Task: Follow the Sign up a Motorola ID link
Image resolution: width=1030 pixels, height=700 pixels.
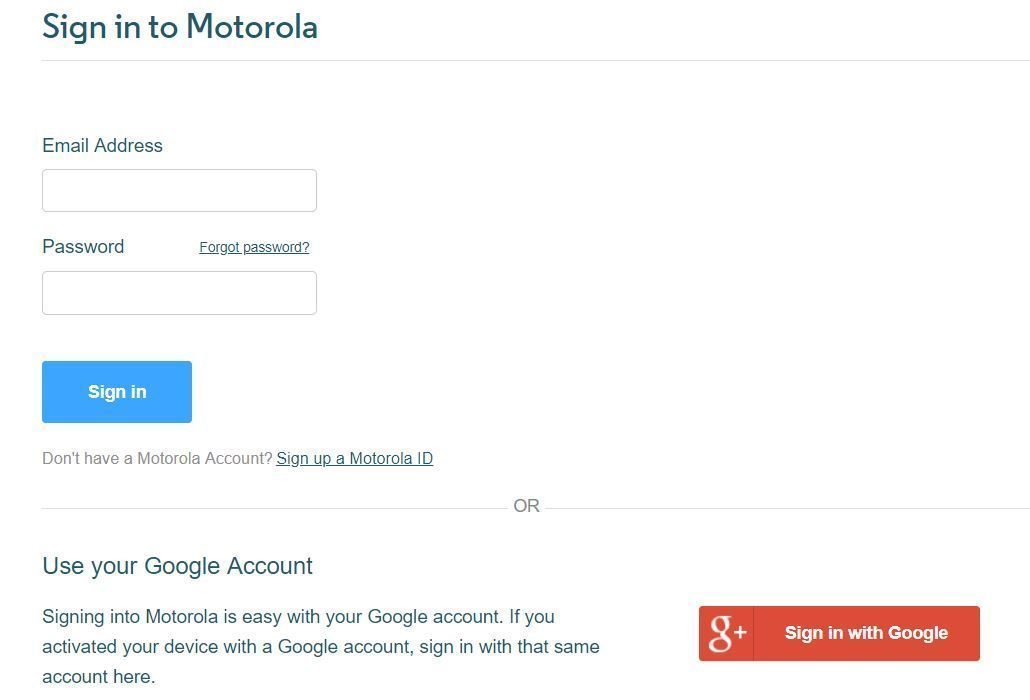Action: (x=354, y=458)
